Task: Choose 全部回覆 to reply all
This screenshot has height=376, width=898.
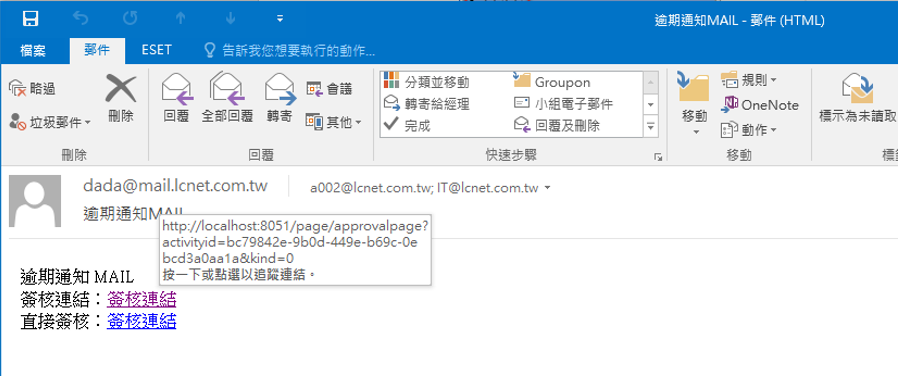Action: tap(227, 98)
